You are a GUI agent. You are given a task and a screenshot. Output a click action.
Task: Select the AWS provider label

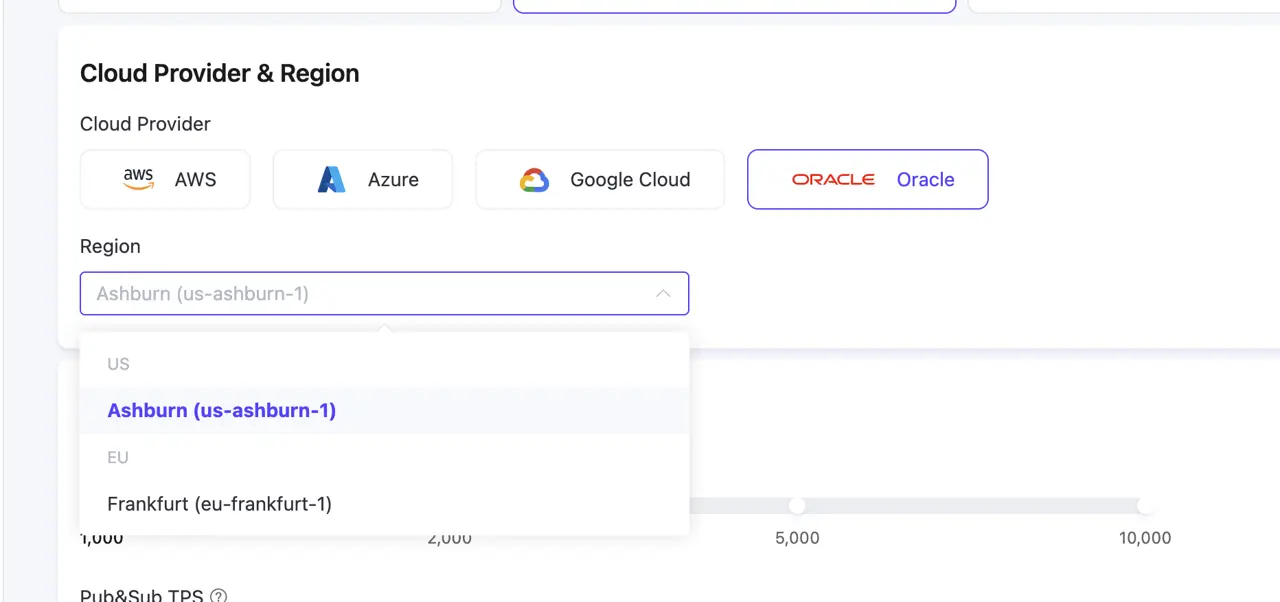click(195, 180)
